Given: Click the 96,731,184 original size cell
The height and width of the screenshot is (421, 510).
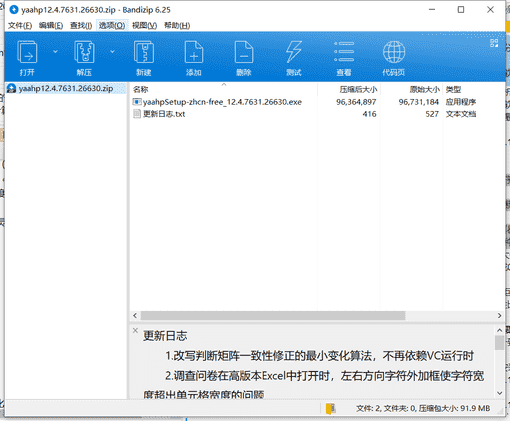Looking at the screenshot, I should pyautogui.click(x=419, y=102).
